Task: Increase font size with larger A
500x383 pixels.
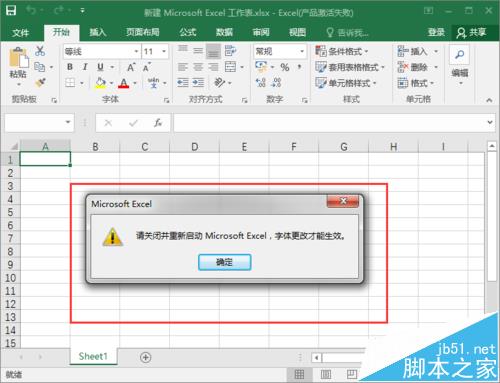Action: 131,67
